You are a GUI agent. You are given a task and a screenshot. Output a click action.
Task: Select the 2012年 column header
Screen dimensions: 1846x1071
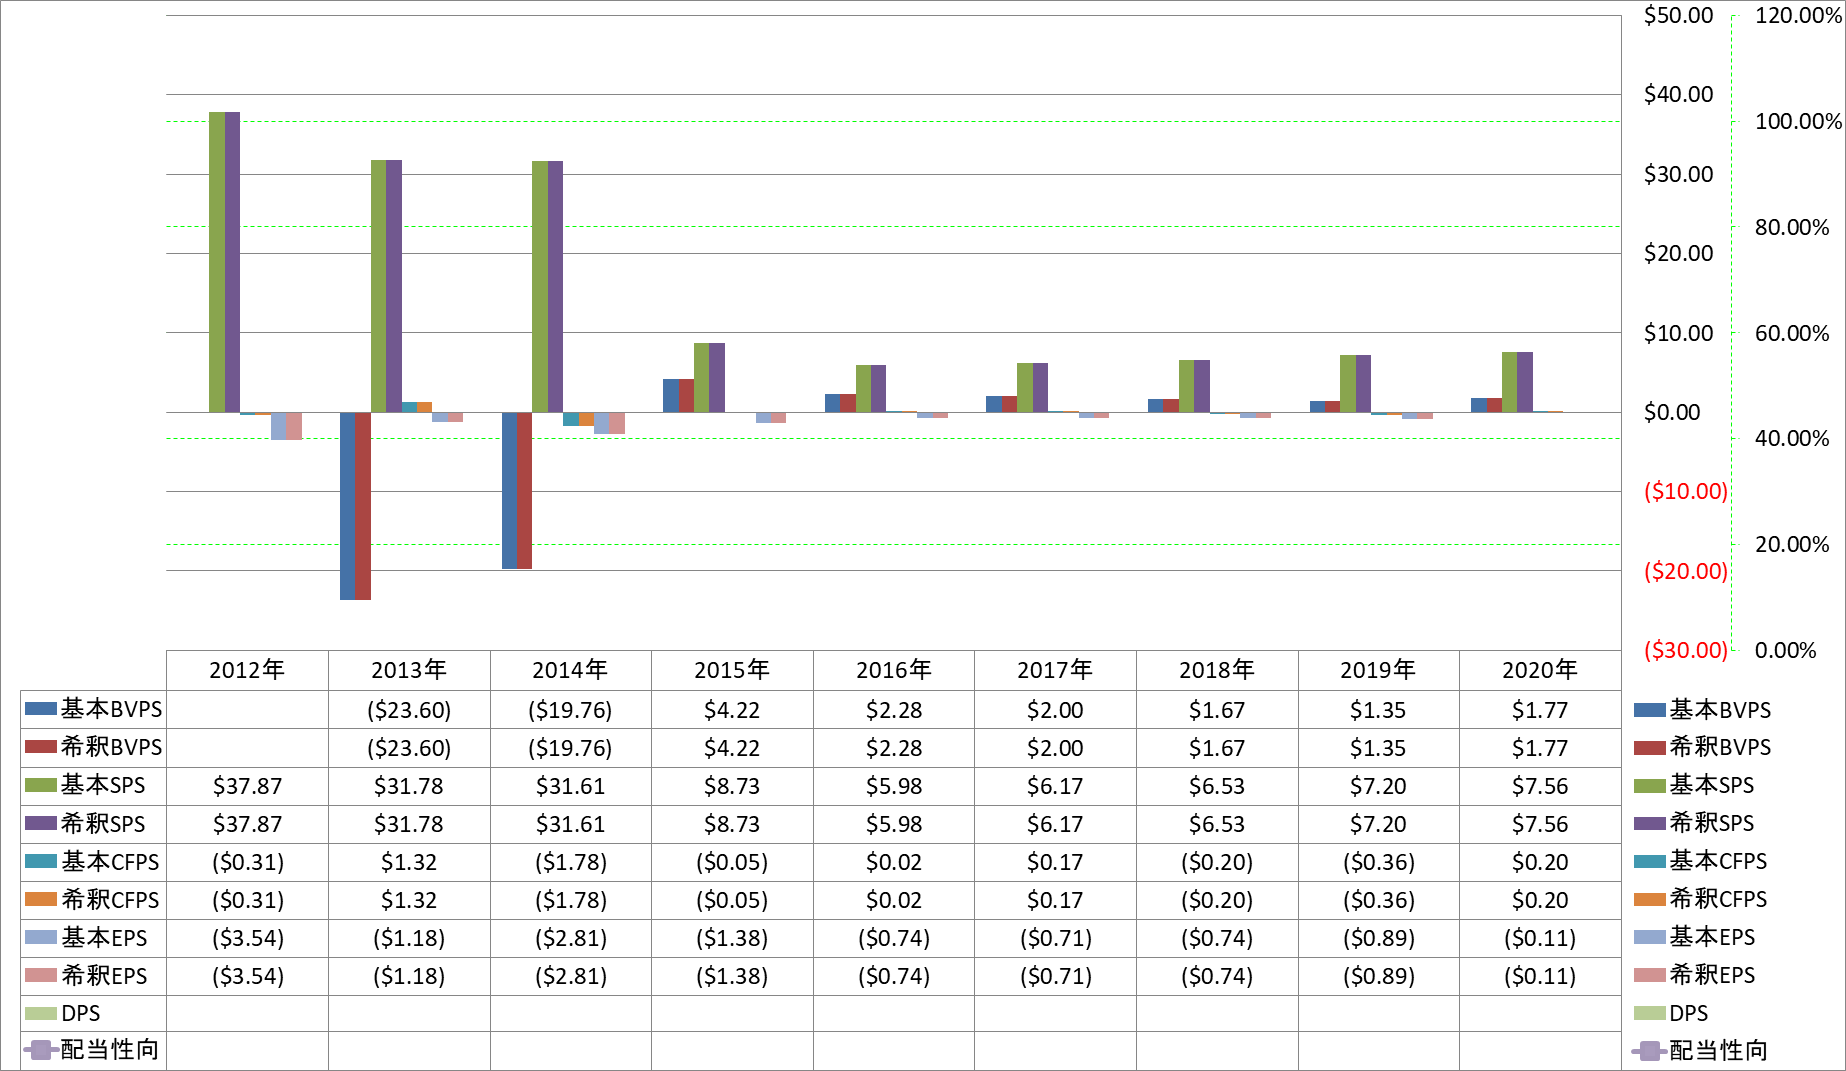[x=247, y=670]
